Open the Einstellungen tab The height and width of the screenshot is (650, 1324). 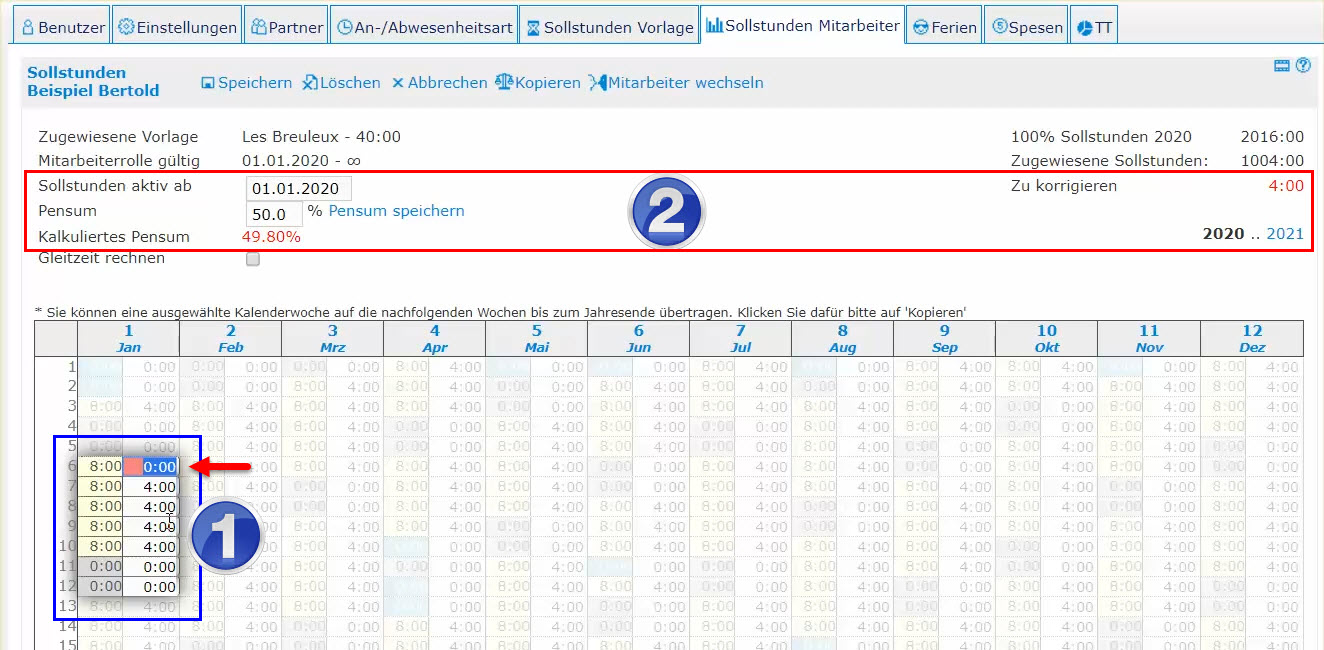click(177, 27)
